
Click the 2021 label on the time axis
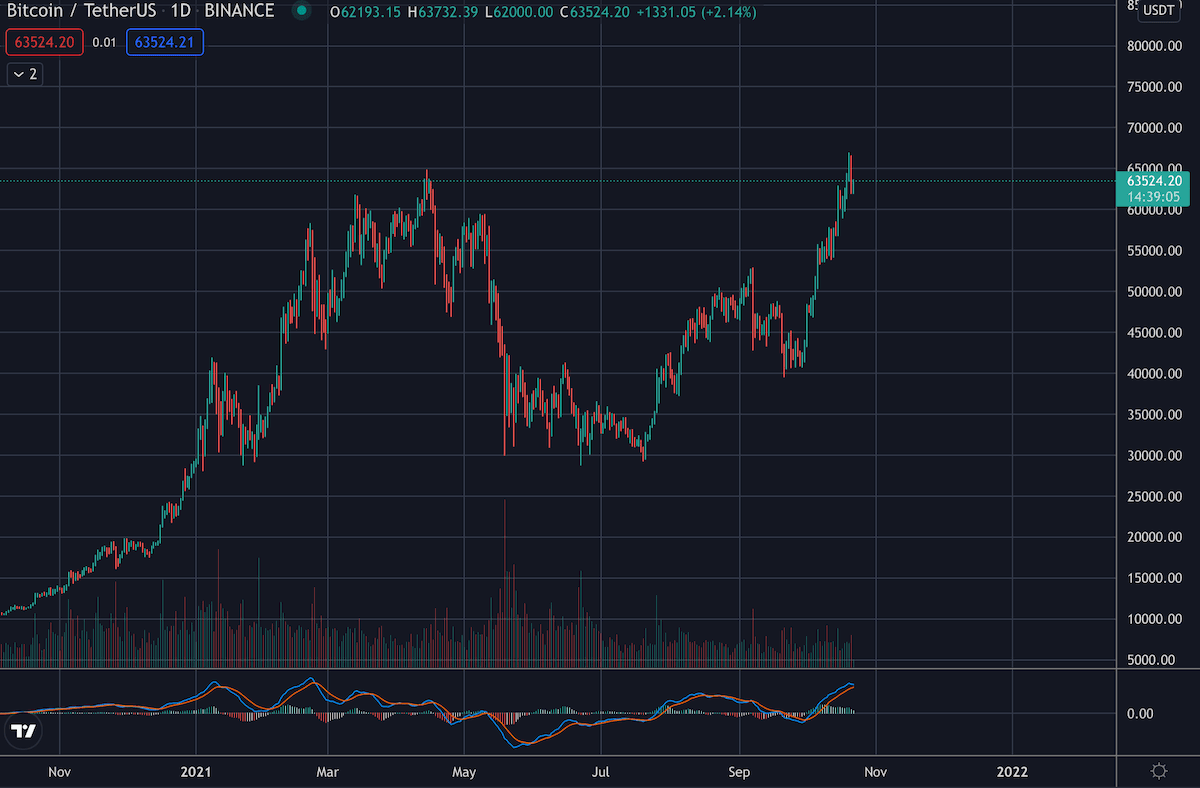click(x=196, y=771)
